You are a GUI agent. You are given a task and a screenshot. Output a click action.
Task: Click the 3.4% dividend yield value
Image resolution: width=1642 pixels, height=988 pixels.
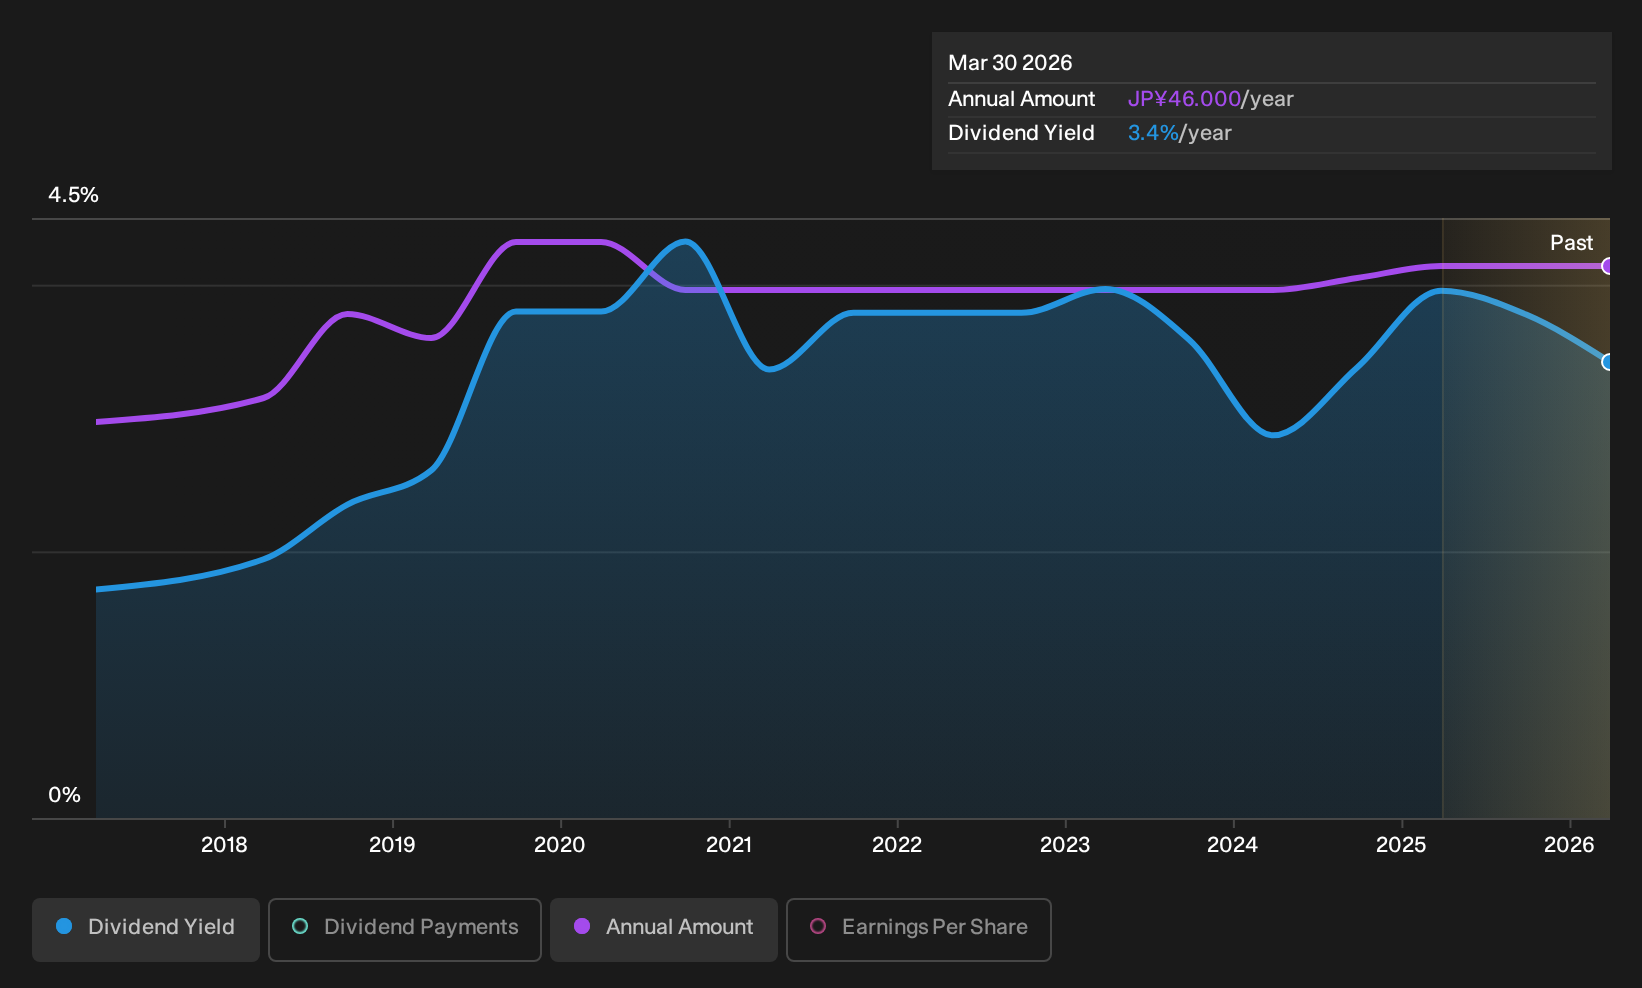[1153, 133]
